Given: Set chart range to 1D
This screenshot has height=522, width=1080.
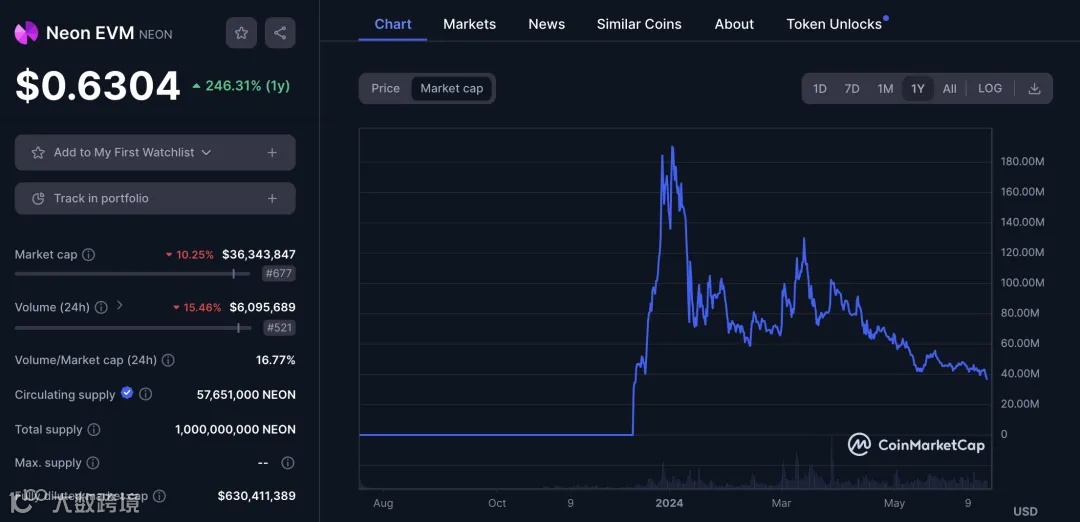Looking at the screenshot, I should pyautogui.click(x=820, y=88).
